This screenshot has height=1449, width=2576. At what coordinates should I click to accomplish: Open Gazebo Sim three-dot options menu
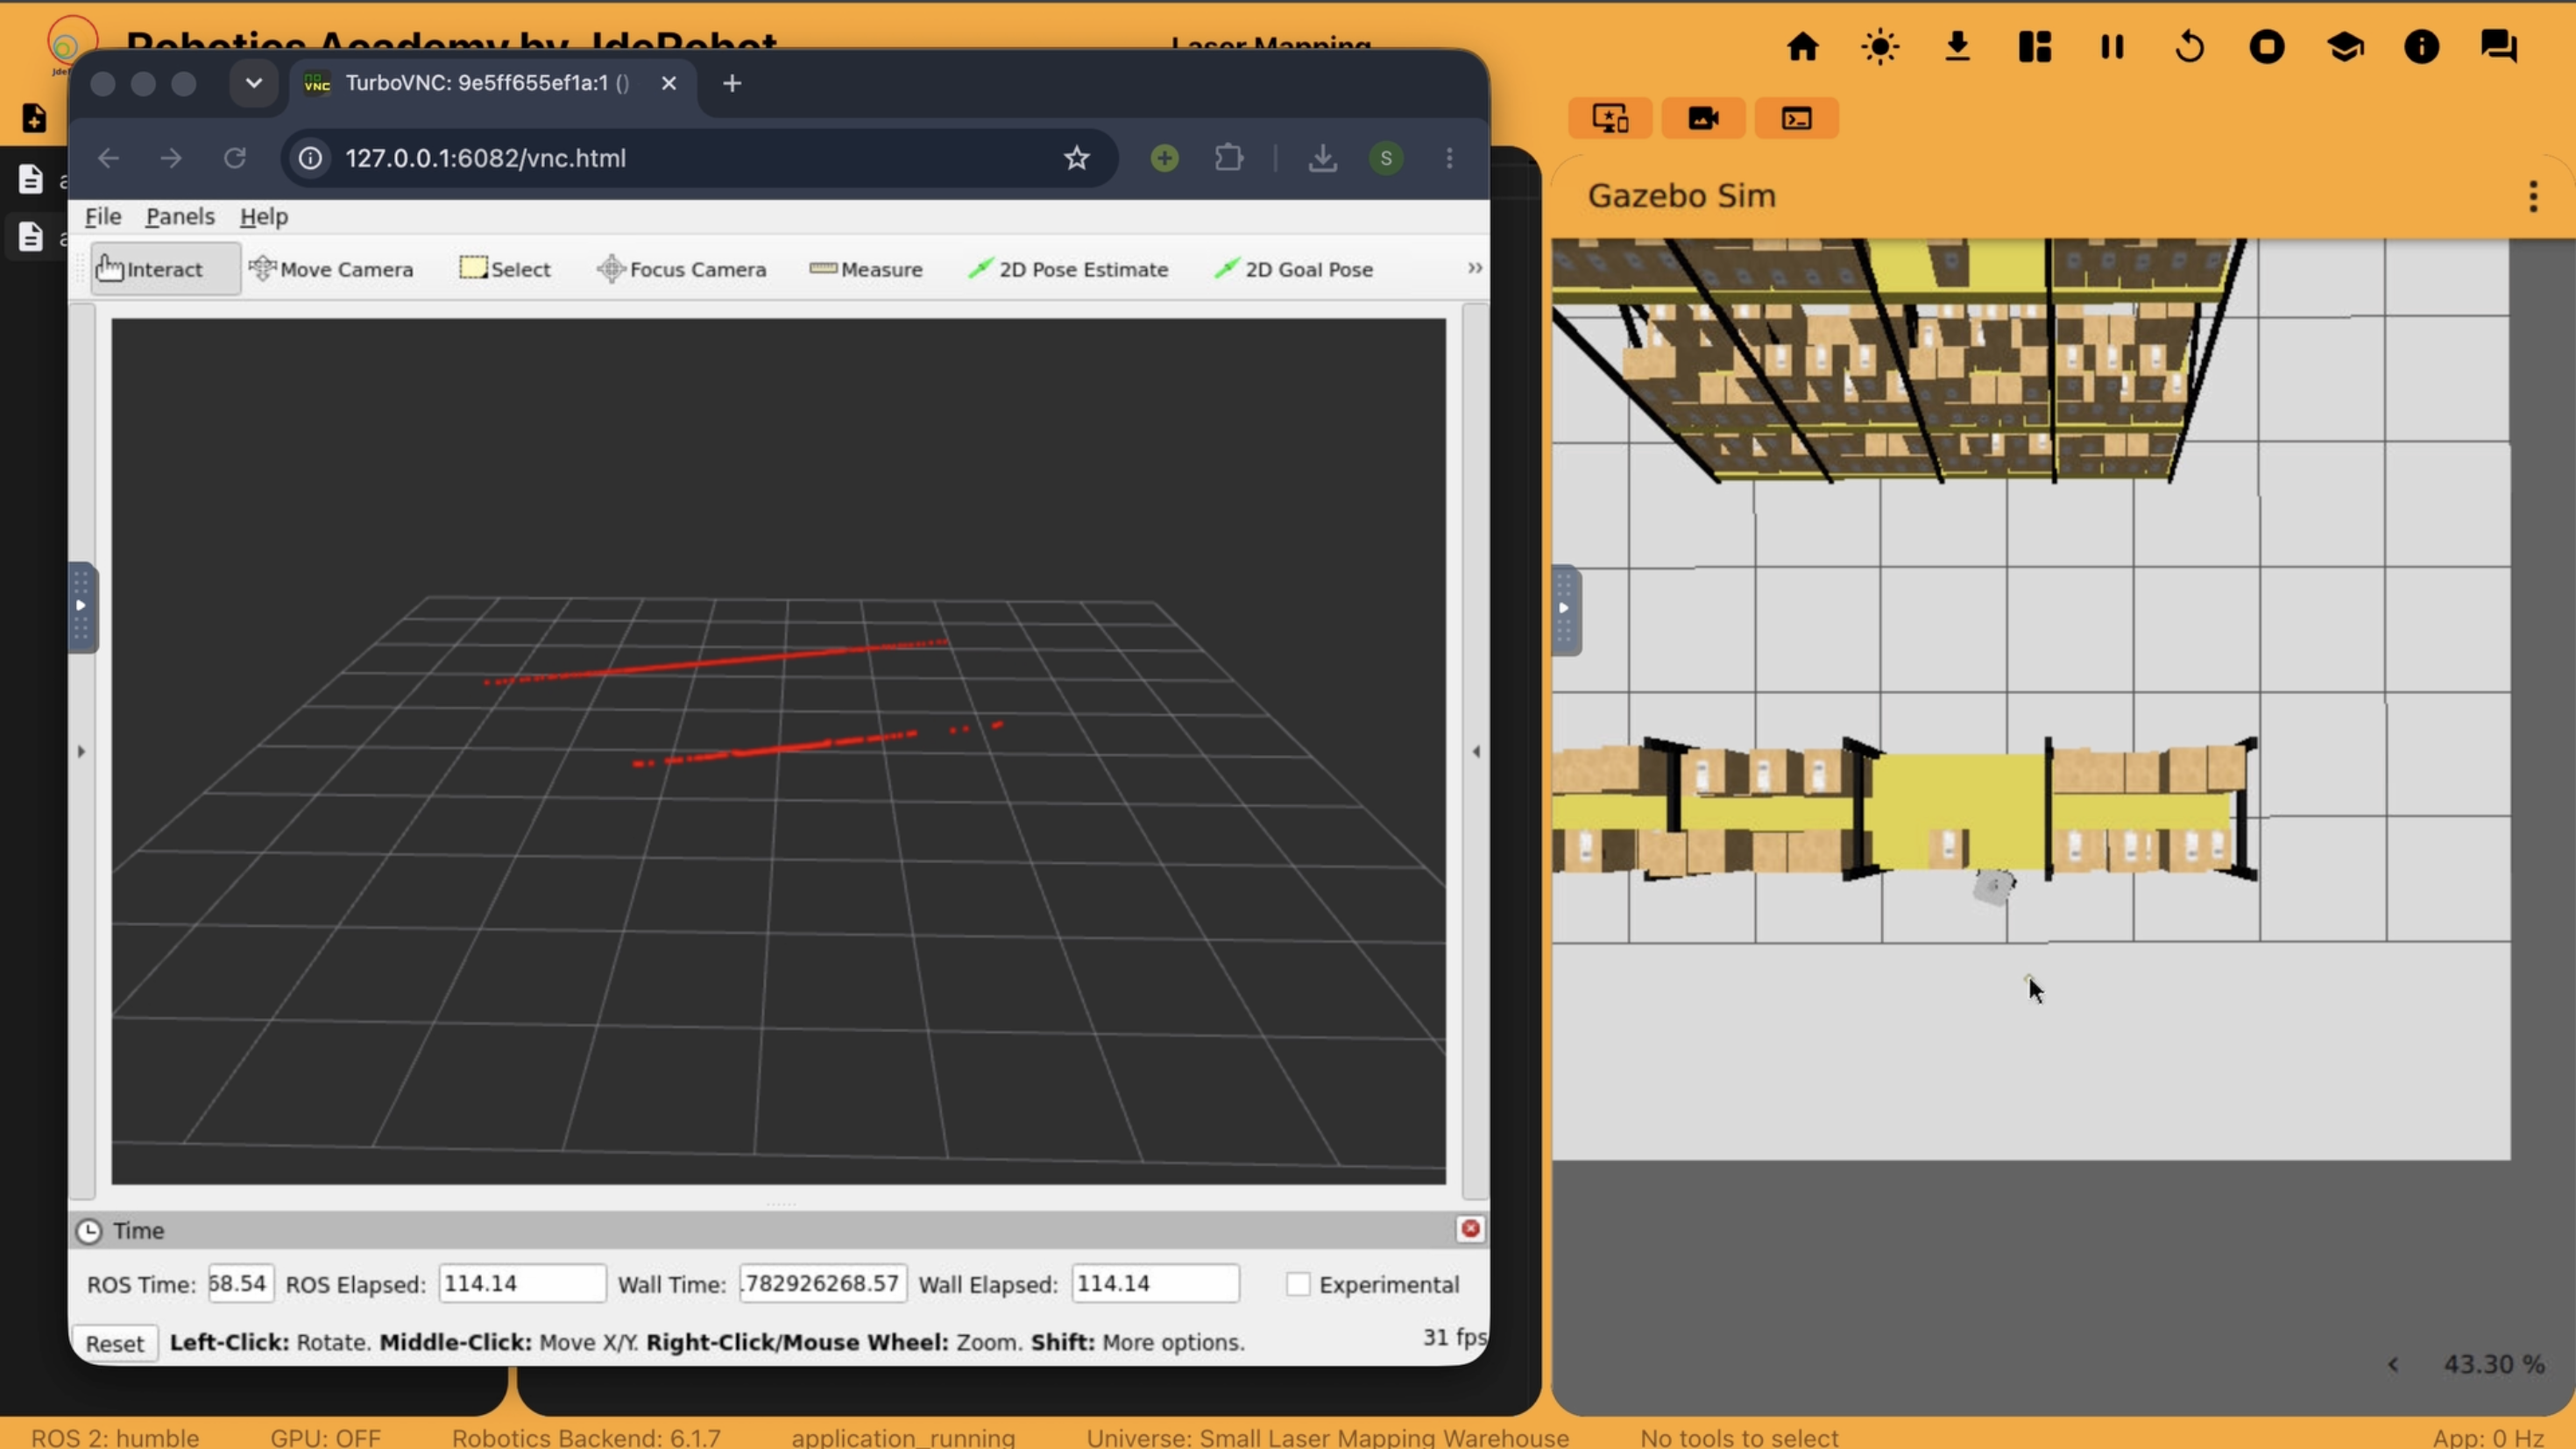tap(2533, 196)
